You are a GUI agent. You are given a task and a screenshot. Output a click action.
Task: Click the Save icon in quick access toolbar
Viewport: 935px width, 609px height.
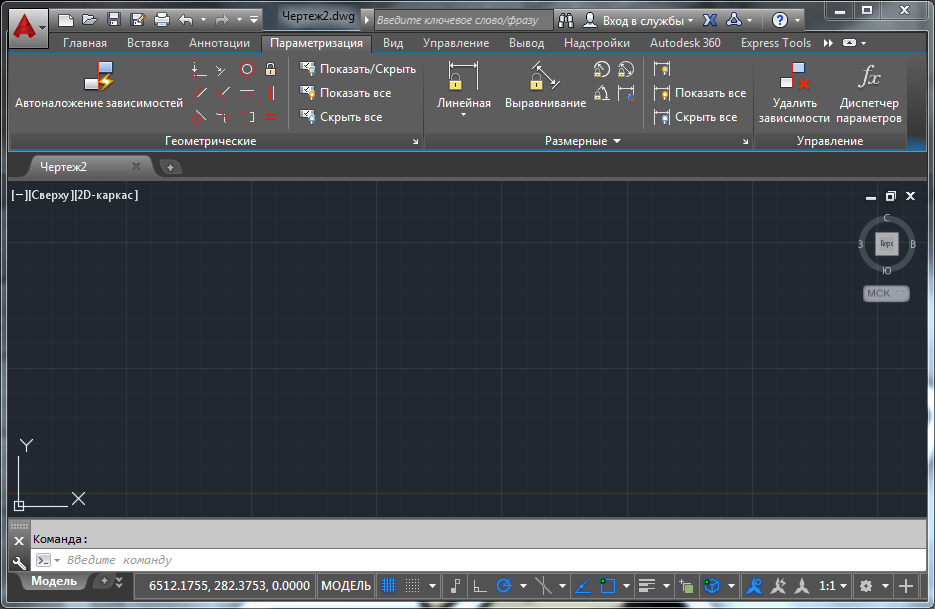tap(114, 20)
